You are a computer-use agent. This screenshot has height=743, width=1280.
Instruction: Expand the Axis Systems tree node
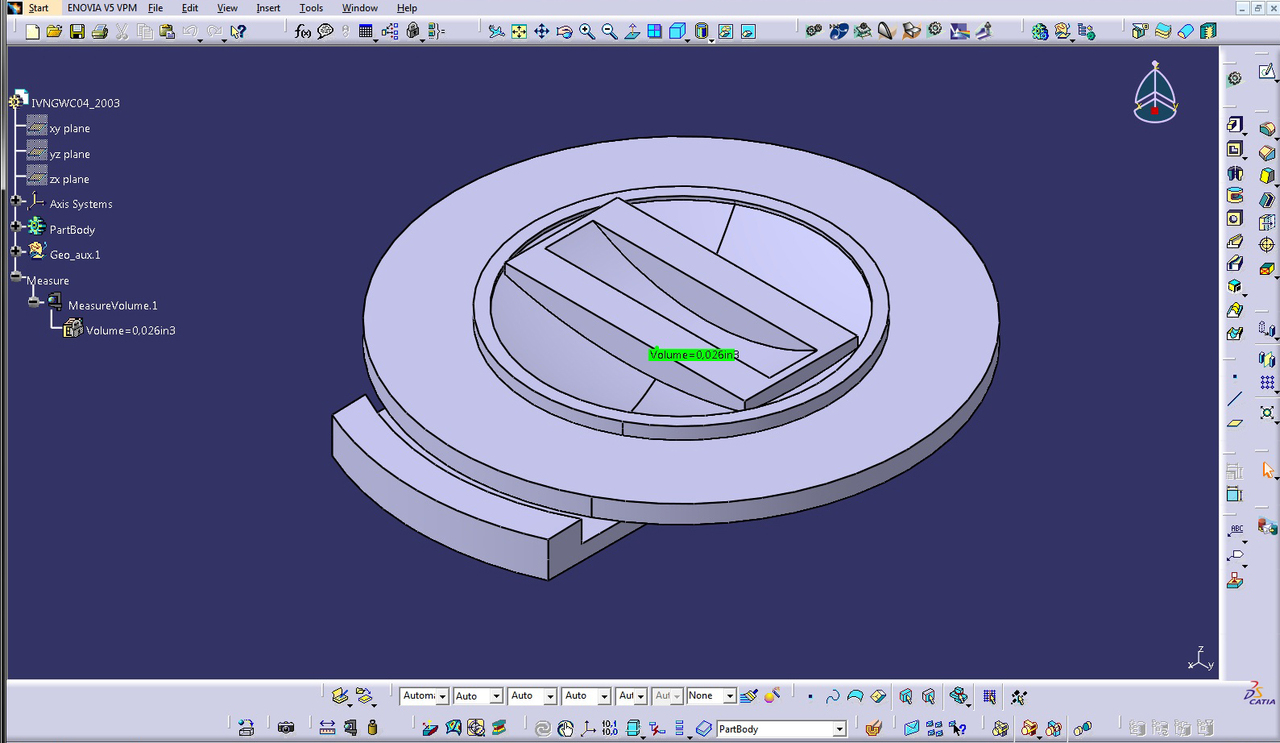click(16, 201)
